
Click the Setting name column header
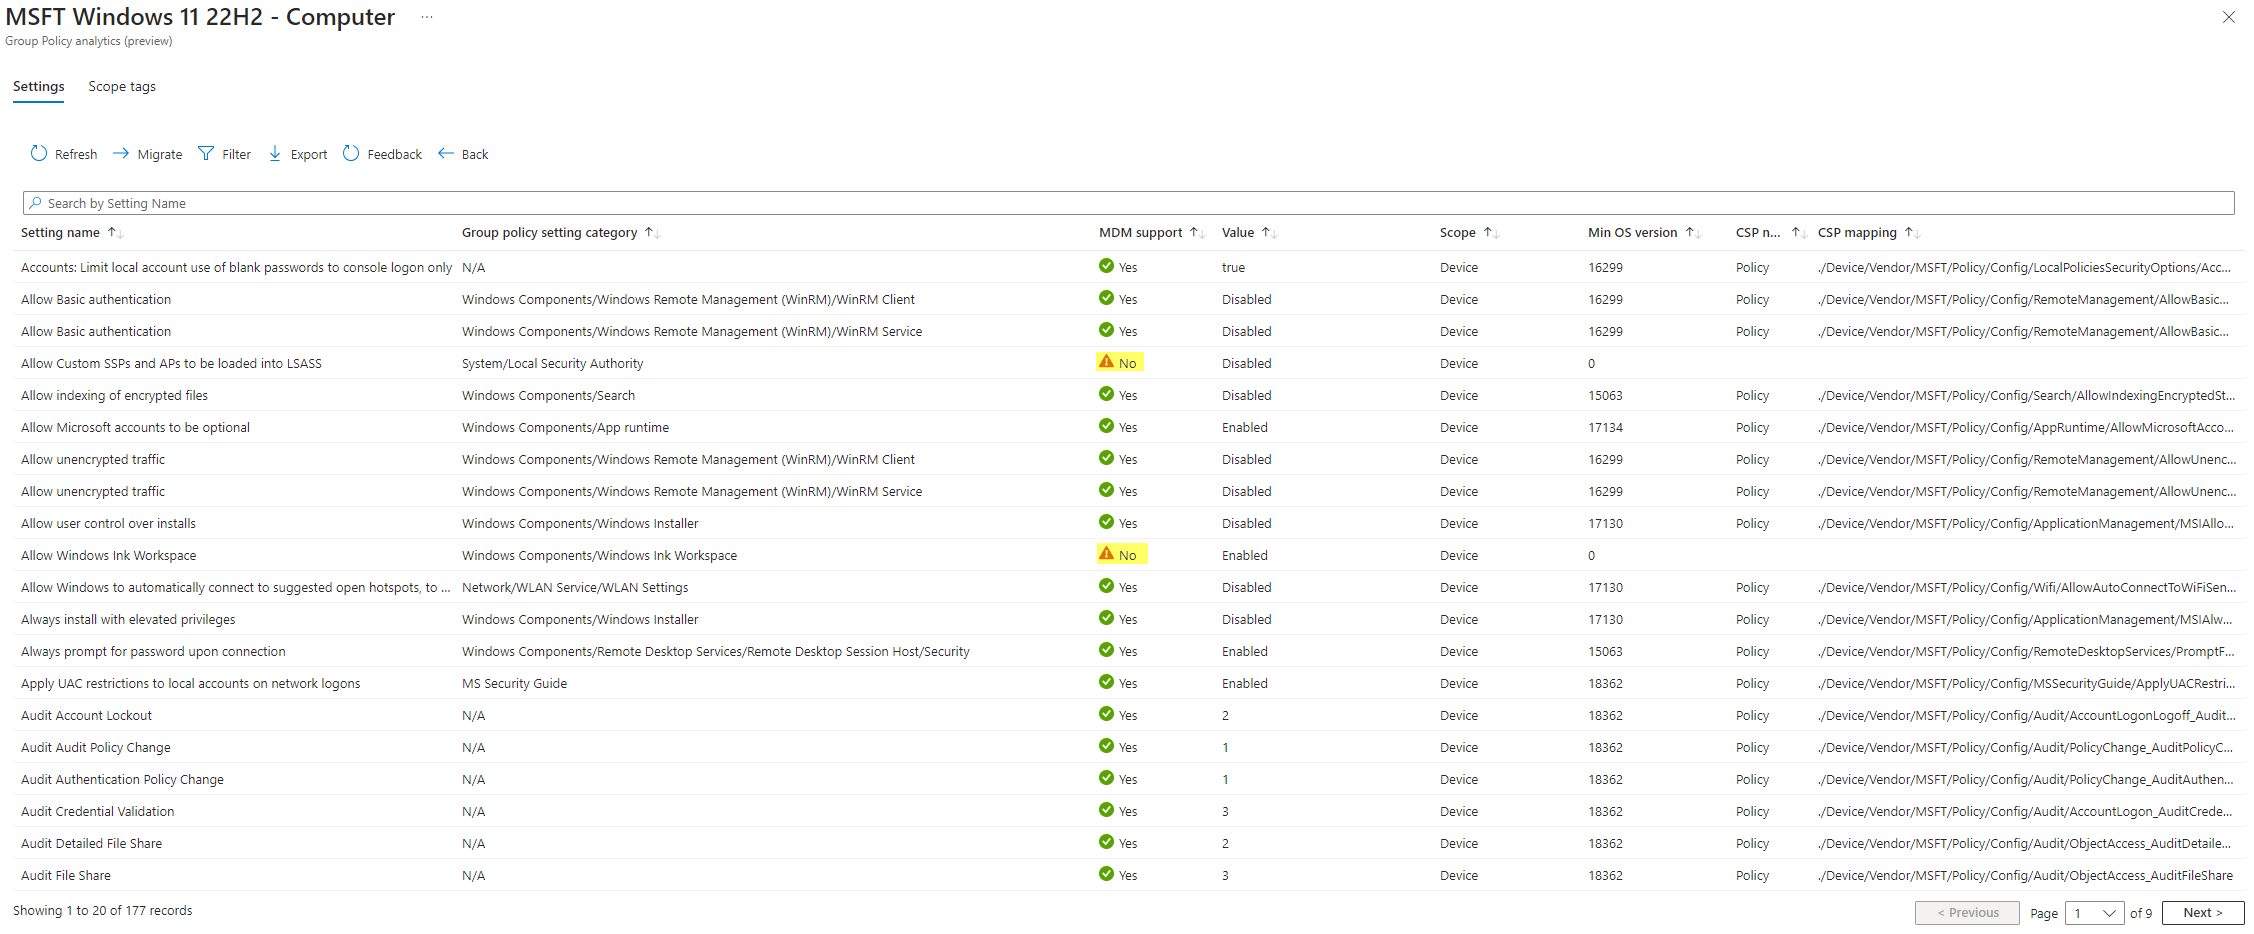click(x=60, y=233)
